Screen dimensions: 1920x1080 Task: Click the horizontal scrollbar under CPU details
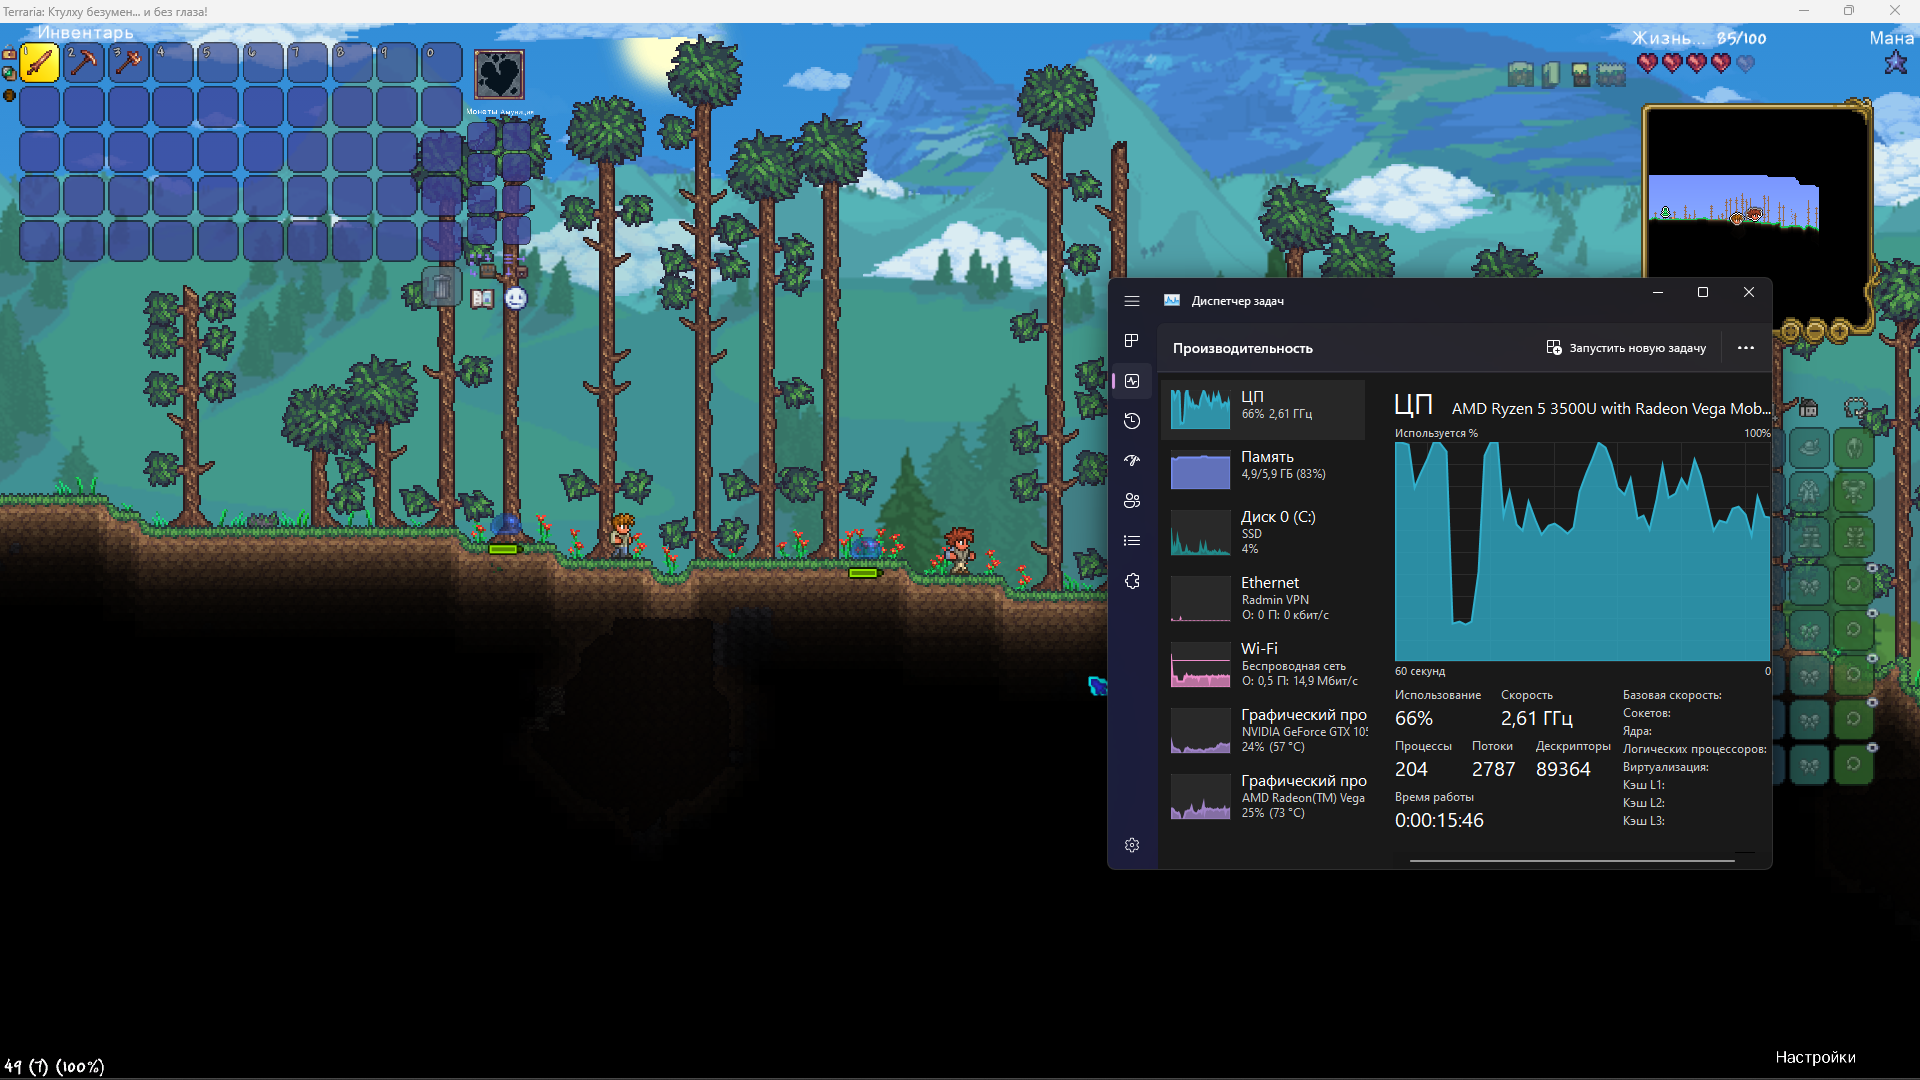[1571, 860]
